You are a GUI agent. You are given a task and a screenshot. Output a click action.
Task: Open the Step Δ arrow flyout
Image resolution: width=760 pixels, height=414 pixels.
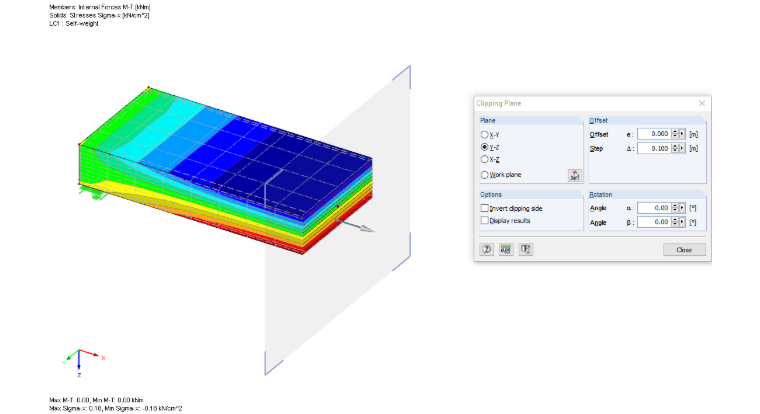[x=682, y=148]
